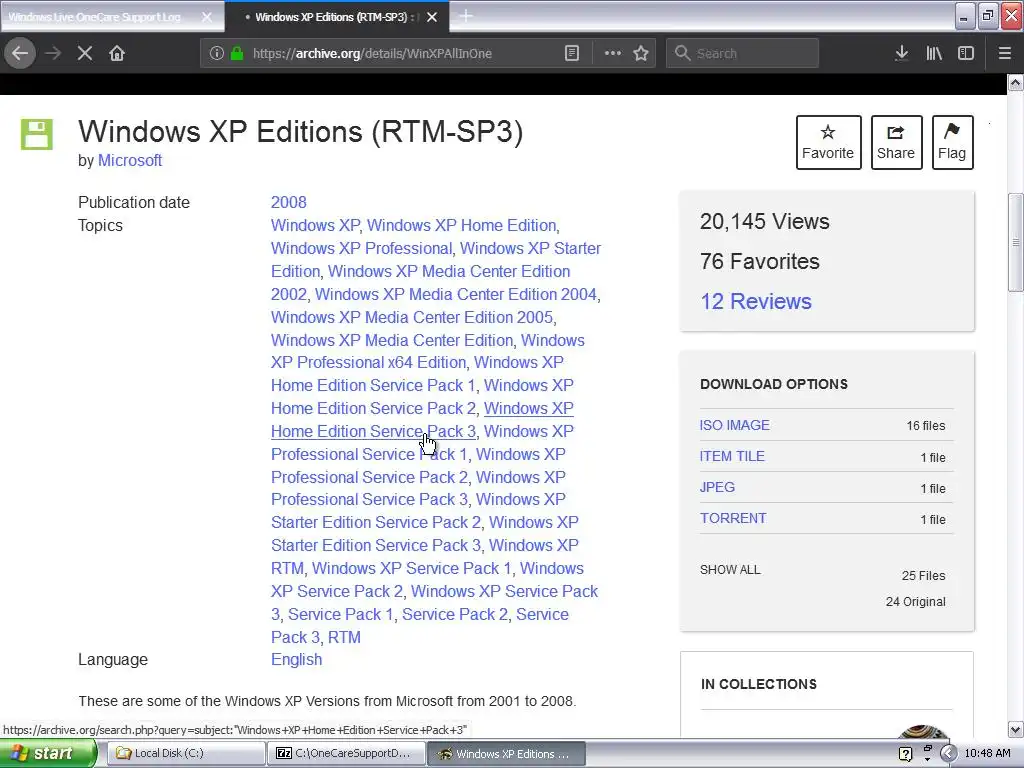
Task: Click the page scrollbar up arrow
Action: pyautogui.click(x=1015, y=83)
